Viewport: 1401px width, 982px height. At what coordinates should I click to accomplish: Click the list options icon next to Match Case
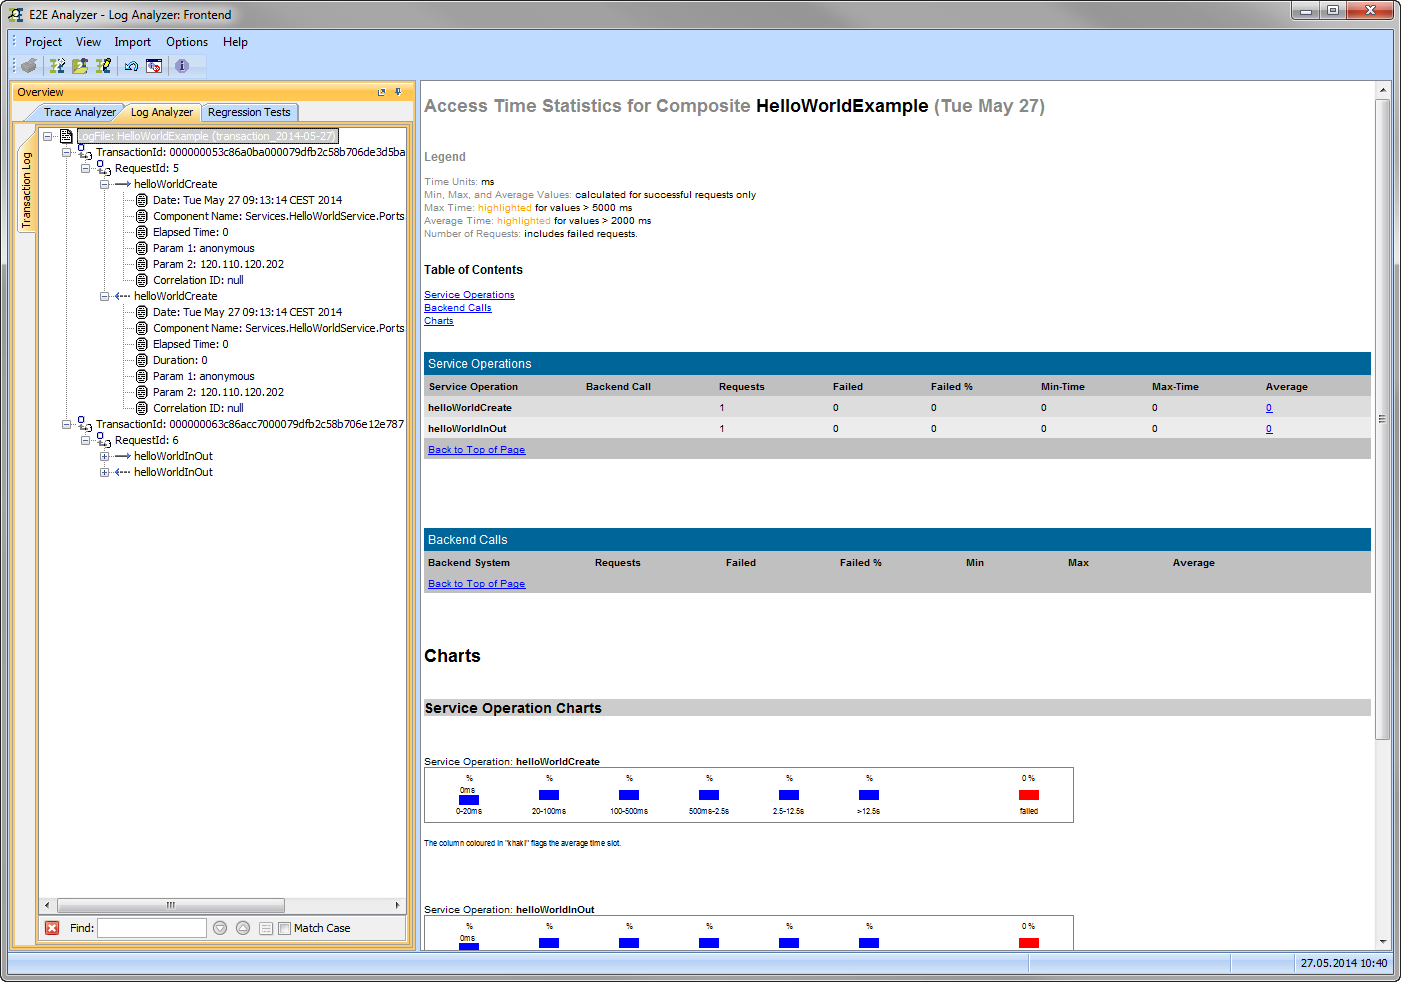[265, 928]
